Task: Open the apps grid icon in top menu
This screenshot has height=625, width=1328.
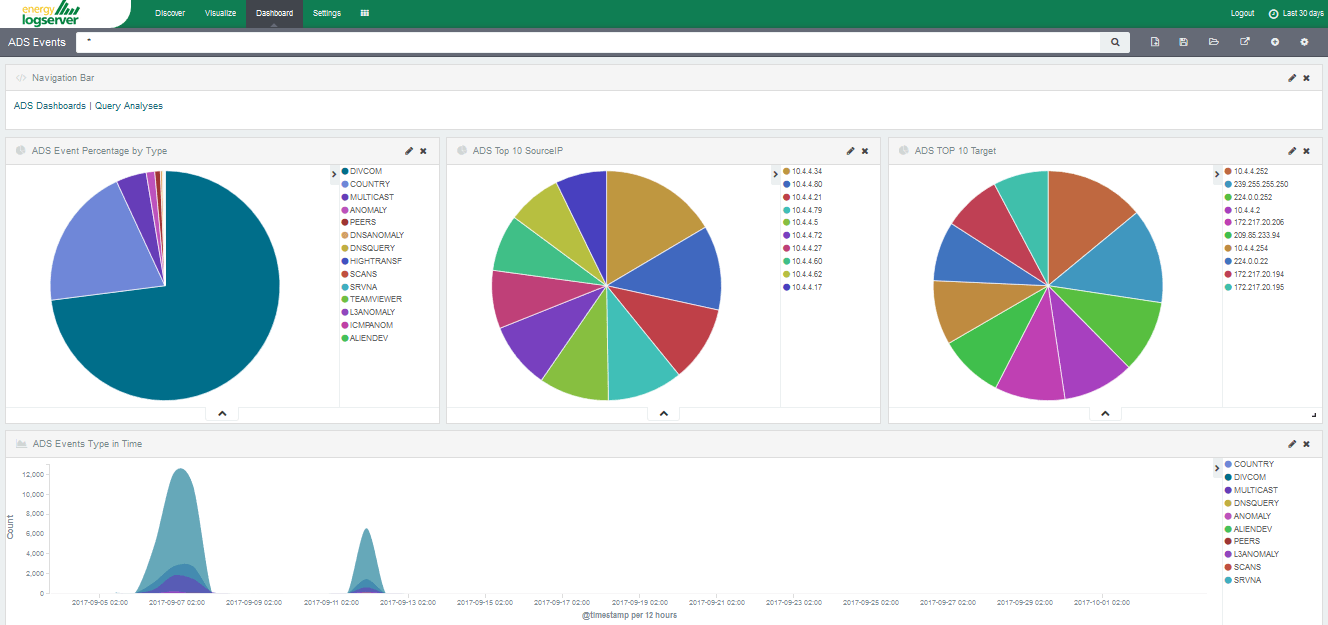Action: click(365, 13)
